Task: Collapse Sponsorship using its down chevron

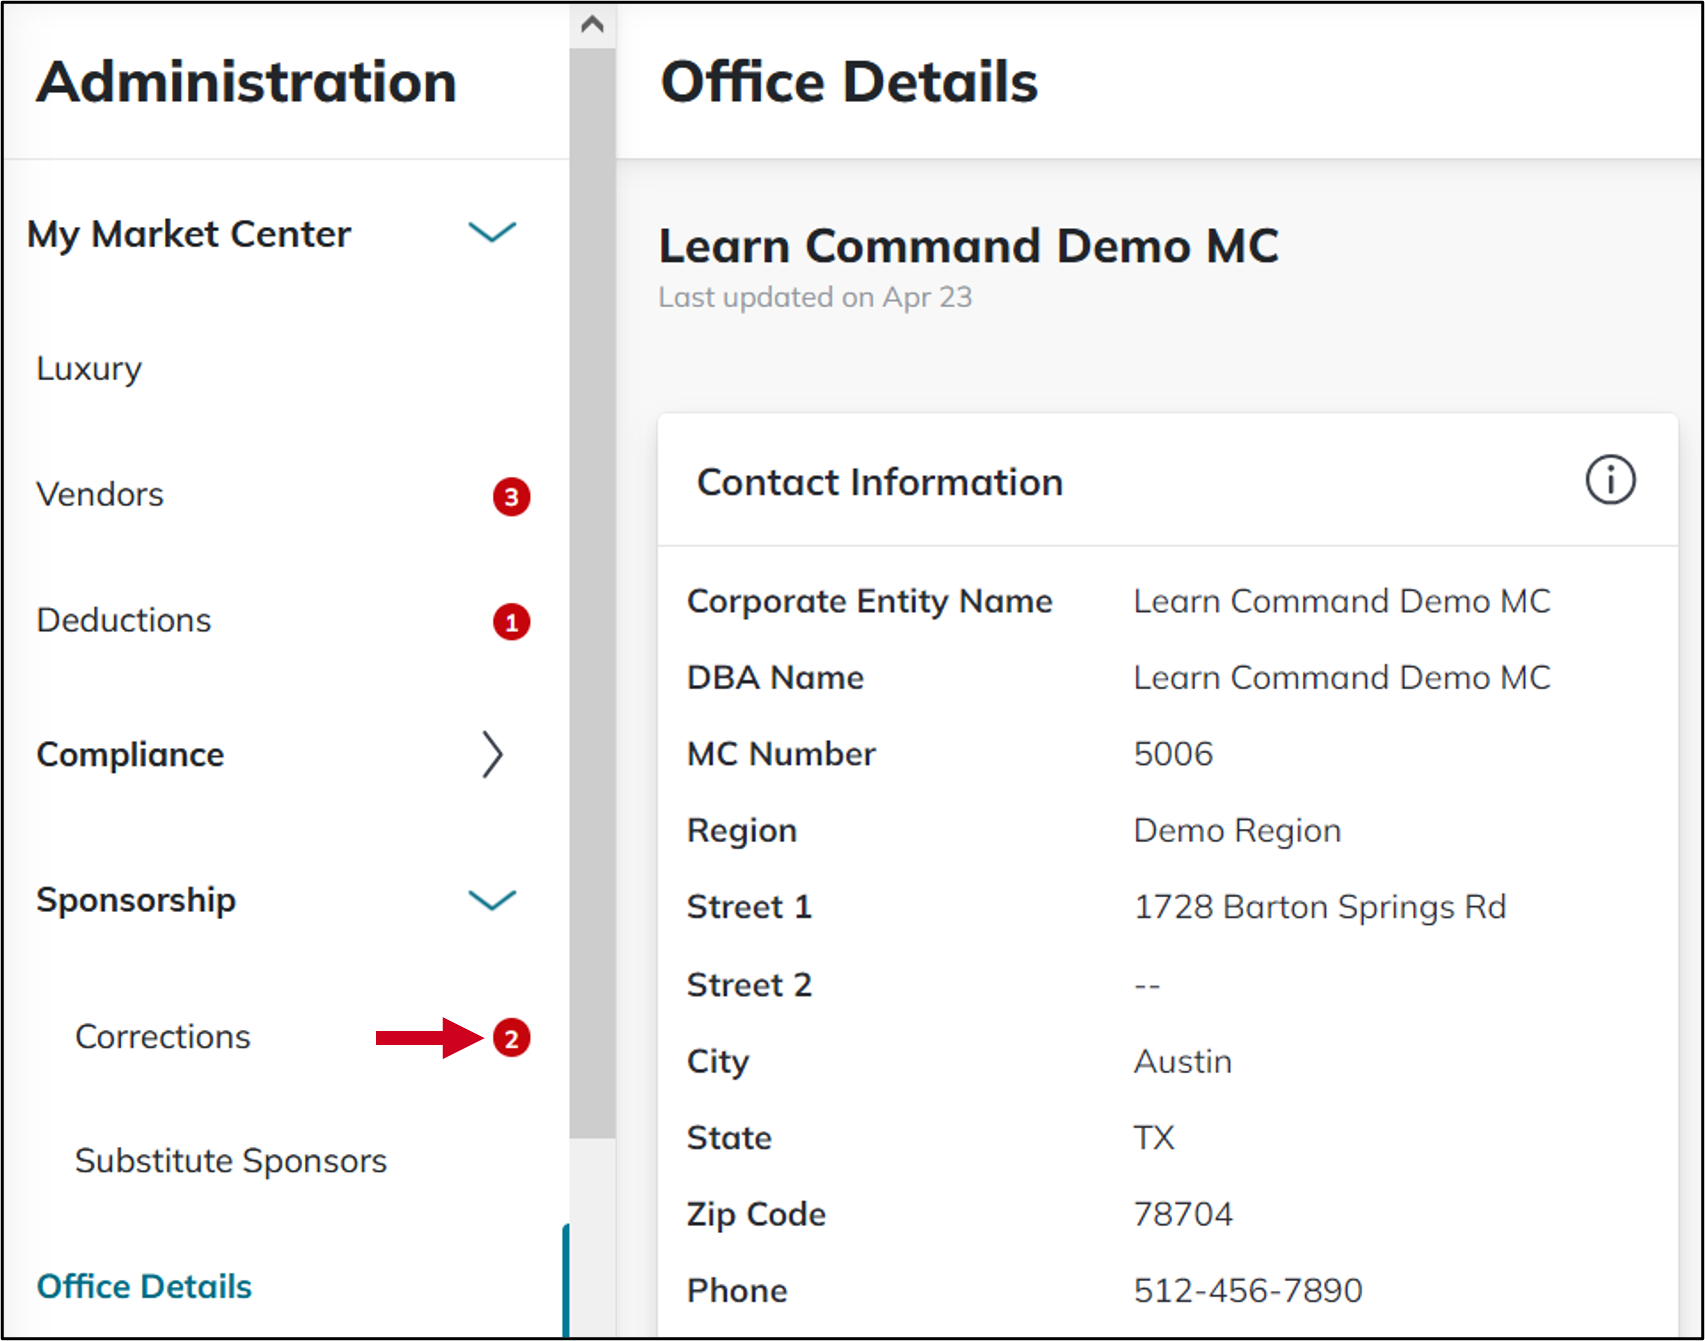Action: coord(492,900)
